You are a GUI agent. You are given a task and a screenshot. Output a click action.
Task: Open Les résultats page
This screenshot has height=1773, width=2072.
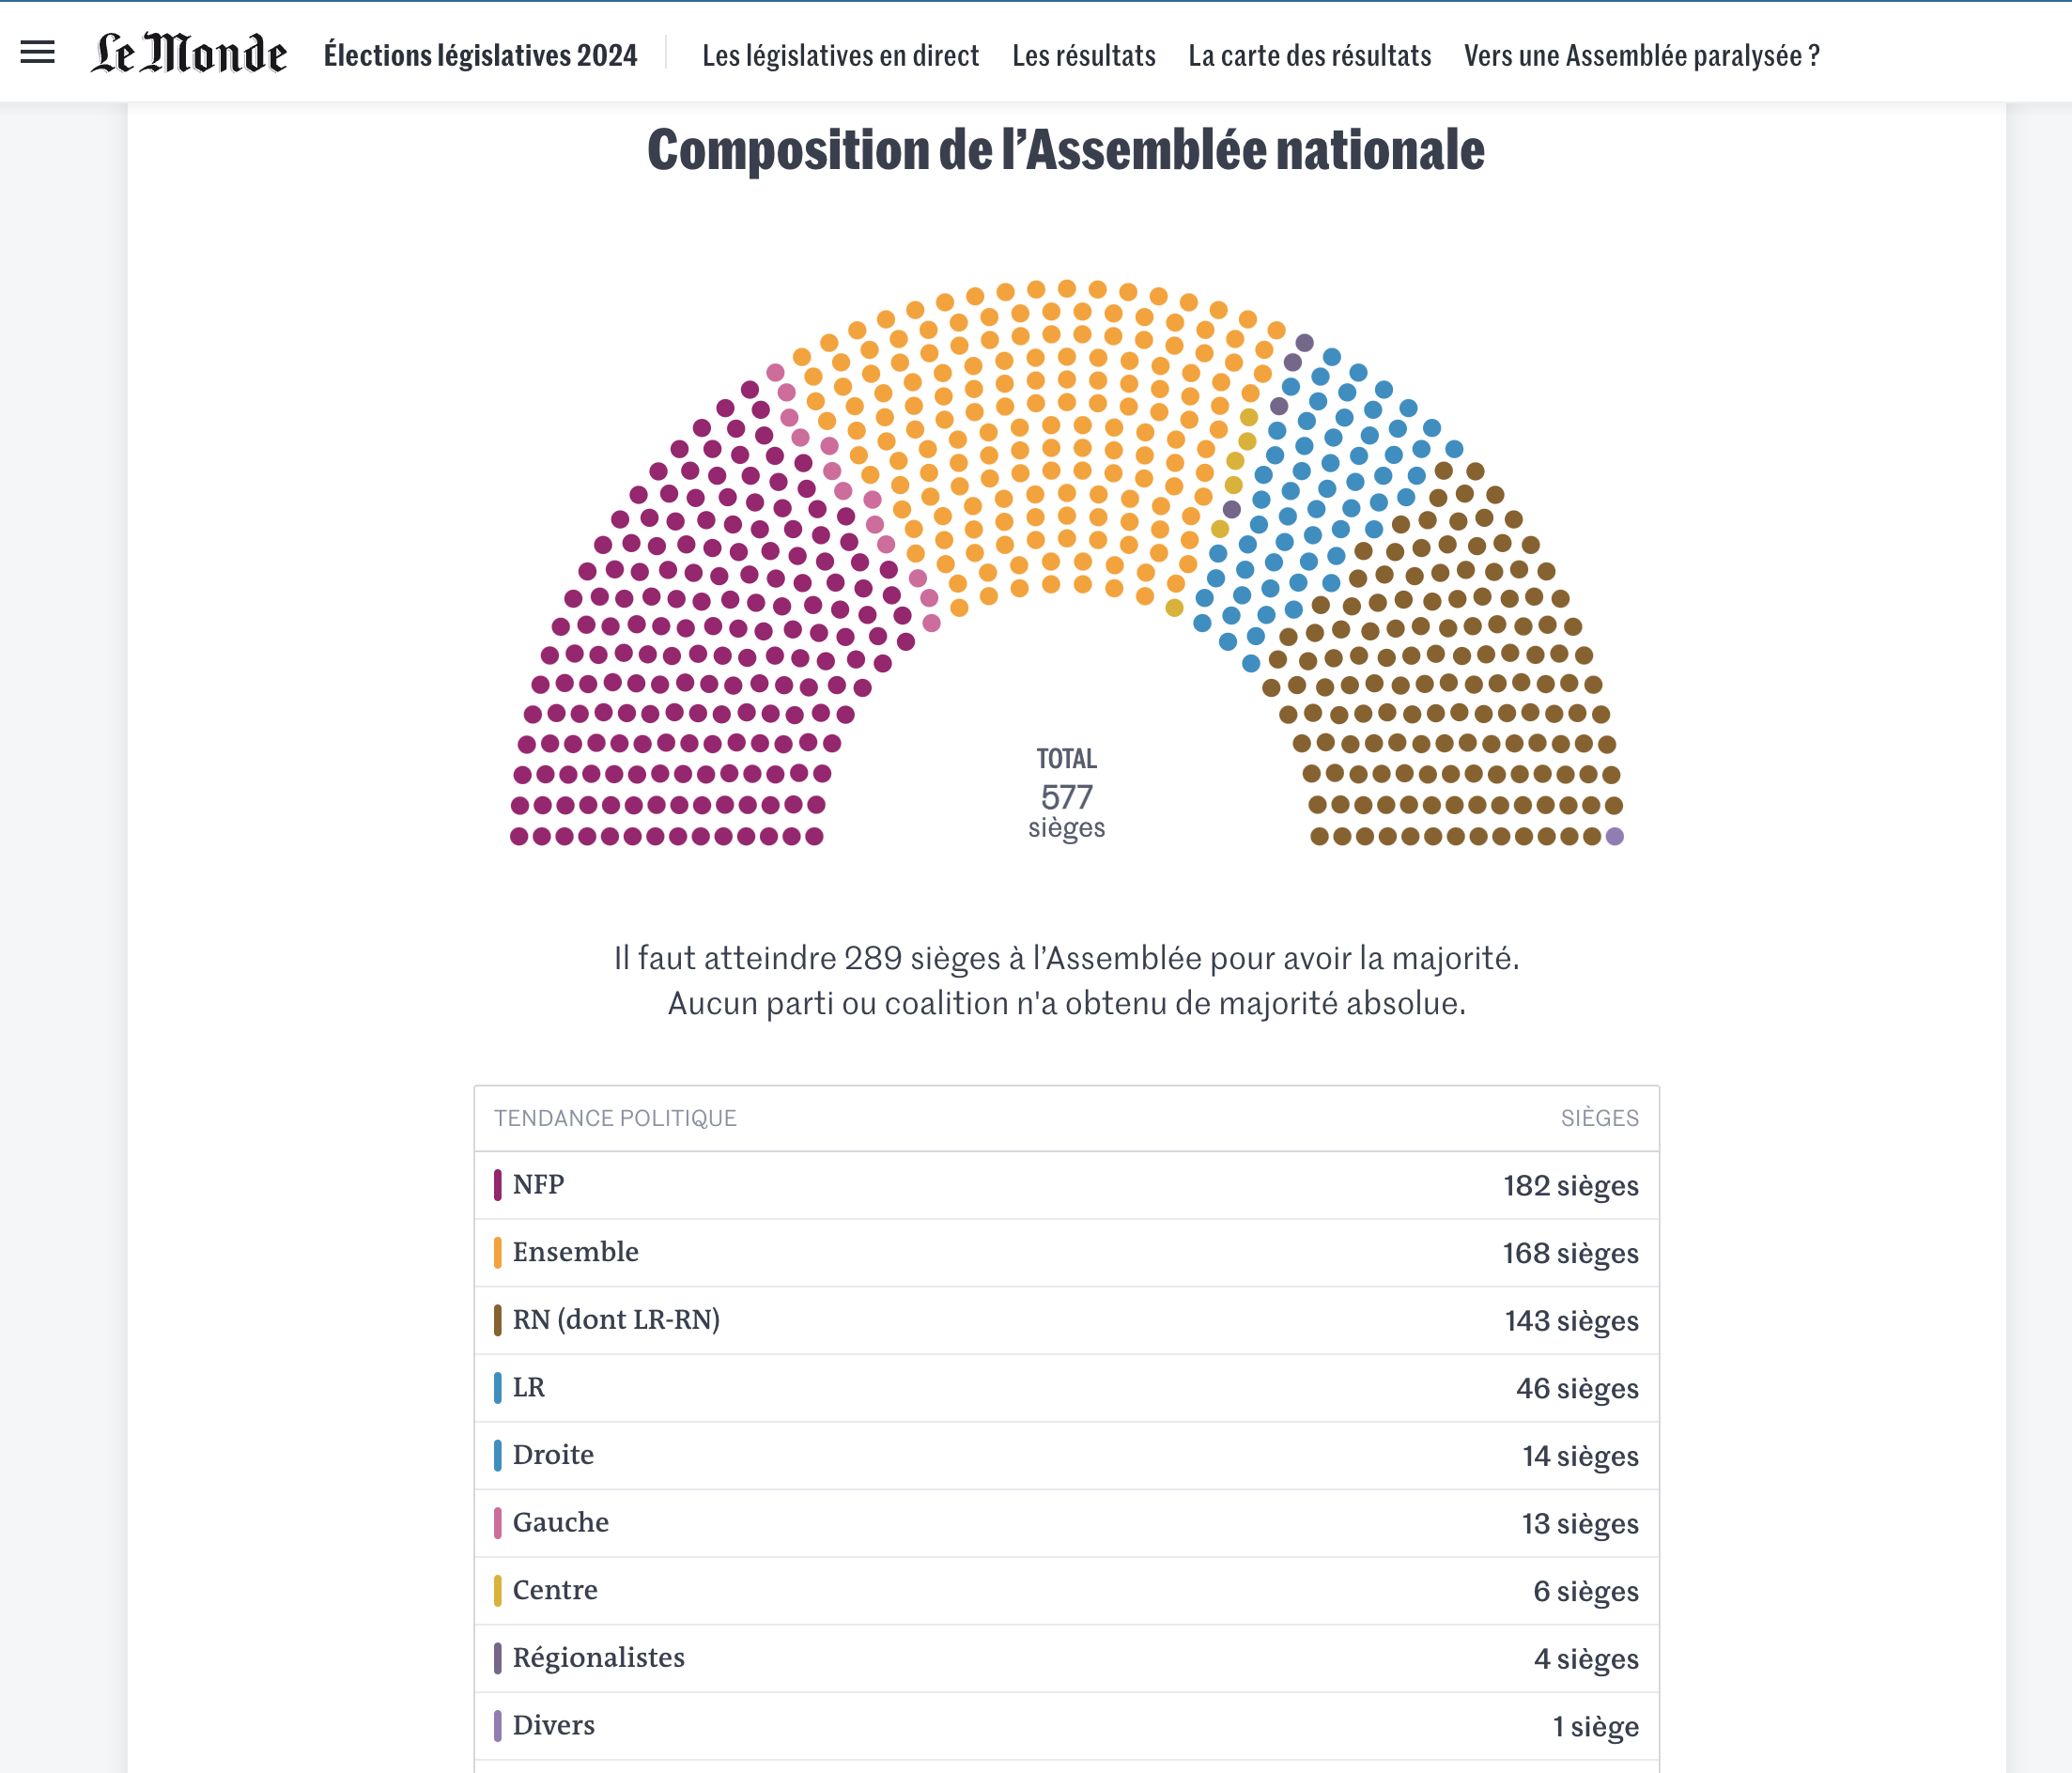(1083, 55)
